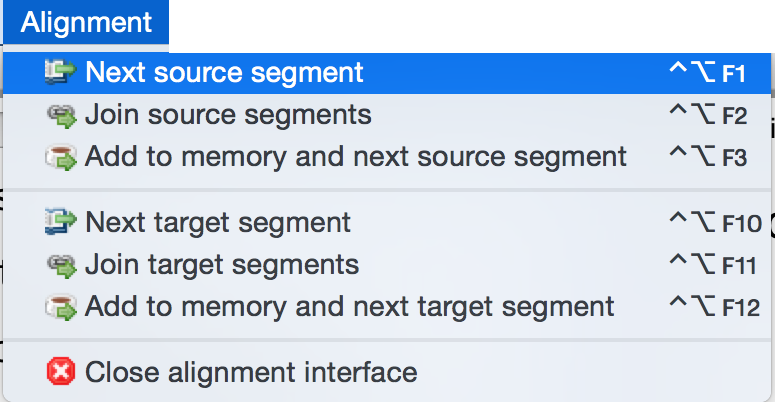Viewport: 775px width, 402px height.
Task: Choose the "Join target segments" label
Action: point(222,265)
